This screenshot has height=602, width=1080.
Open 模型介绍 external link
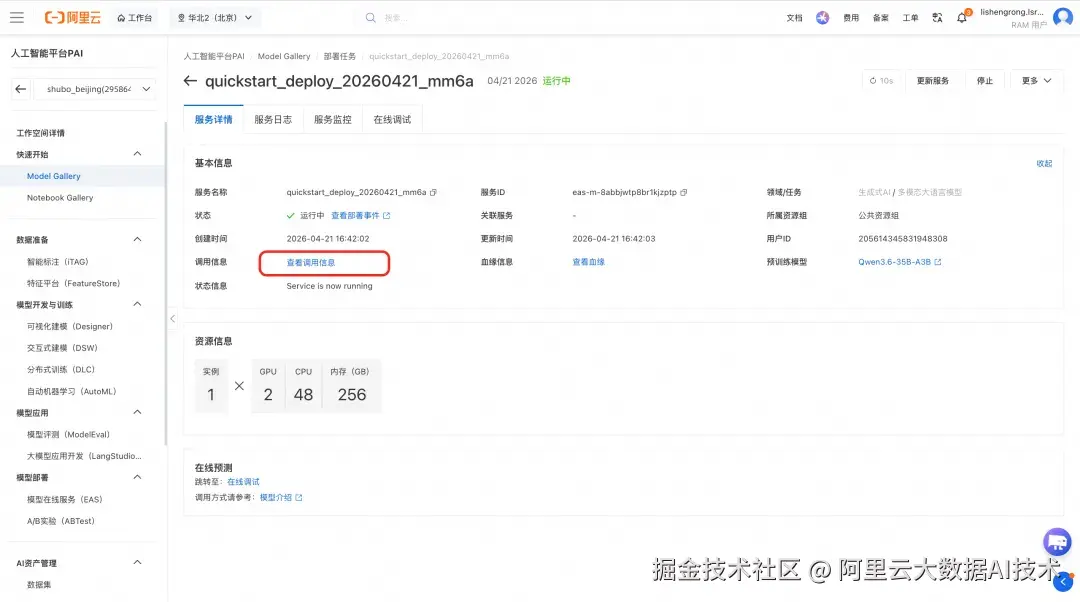pos(281,497)
